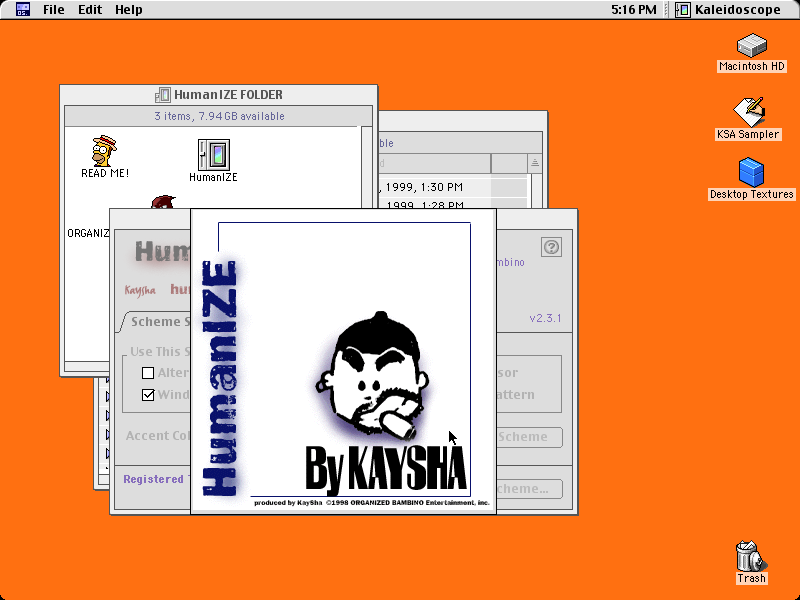Select the KSA Sampler desktop icon
The width and height of the screenshot is (800, 600).
(749, 112)
